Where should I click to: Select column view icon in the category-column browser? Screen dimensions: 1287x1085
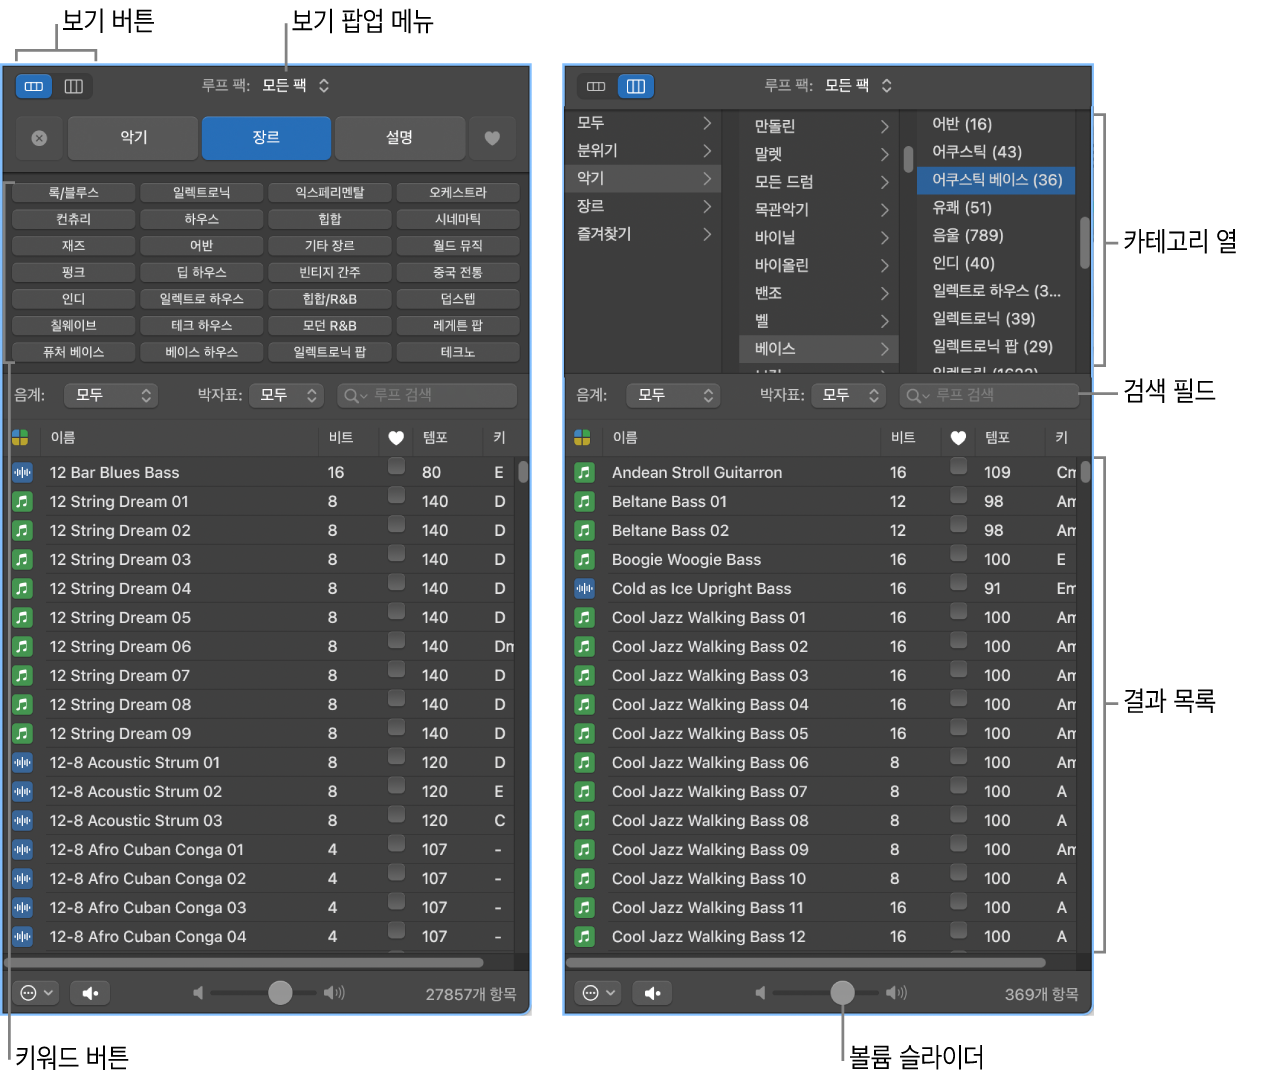click(636, 86)
